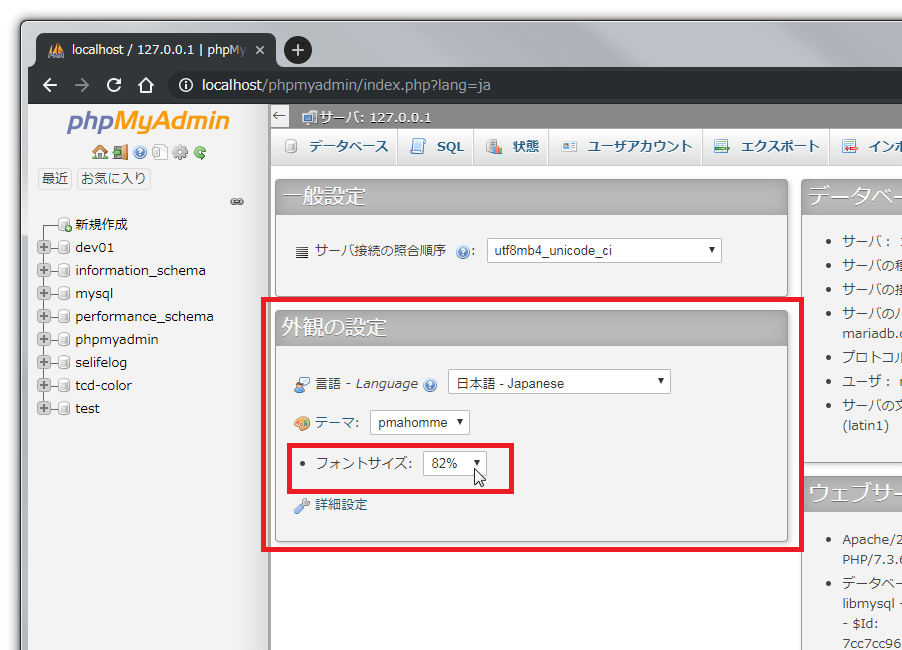Click the logout door icon
Screen dimensions: 902x650
pos(119,153)
